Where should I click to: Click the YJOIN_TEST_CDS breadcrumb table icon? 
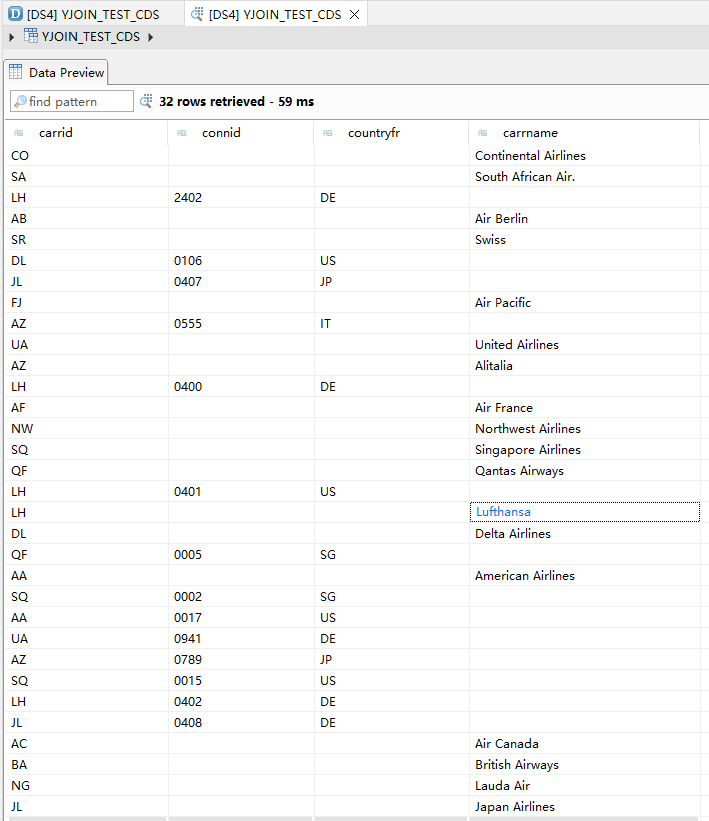tap(31, 36)
